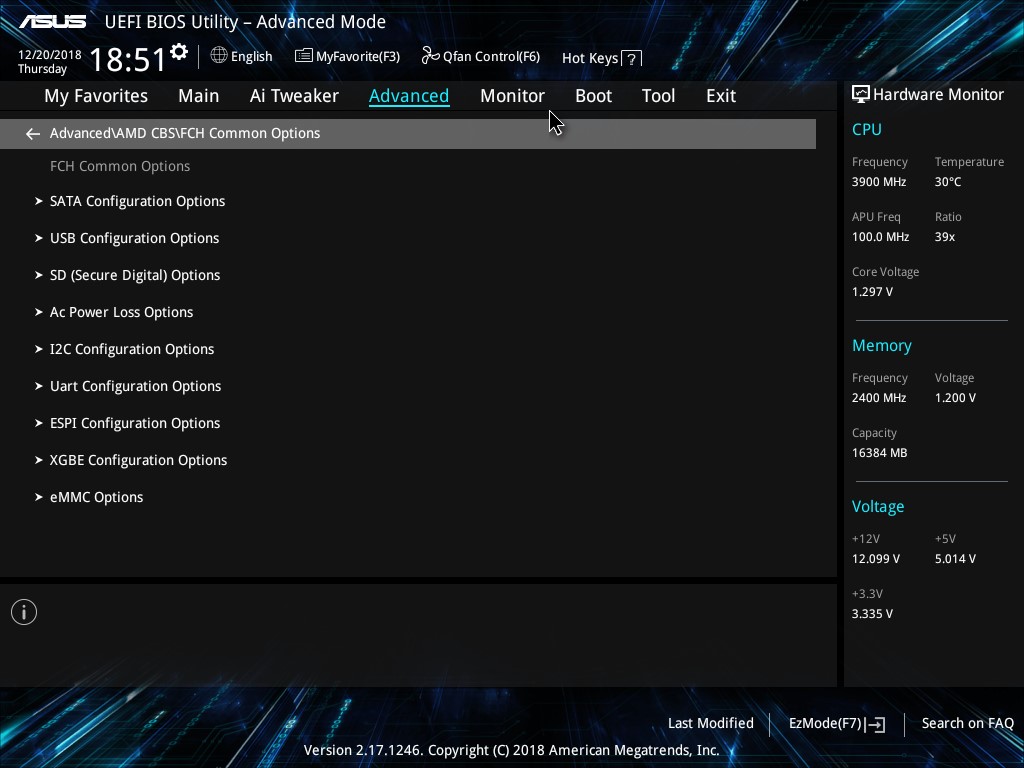Open Ac Power Loss Options submenu
This screenshot has width=1024, height=768.
tap(121, 312)
